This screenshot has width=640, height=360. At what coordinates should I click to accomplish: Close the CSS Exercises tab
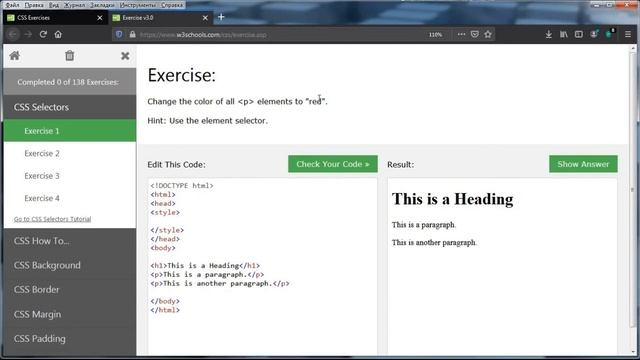100,18
